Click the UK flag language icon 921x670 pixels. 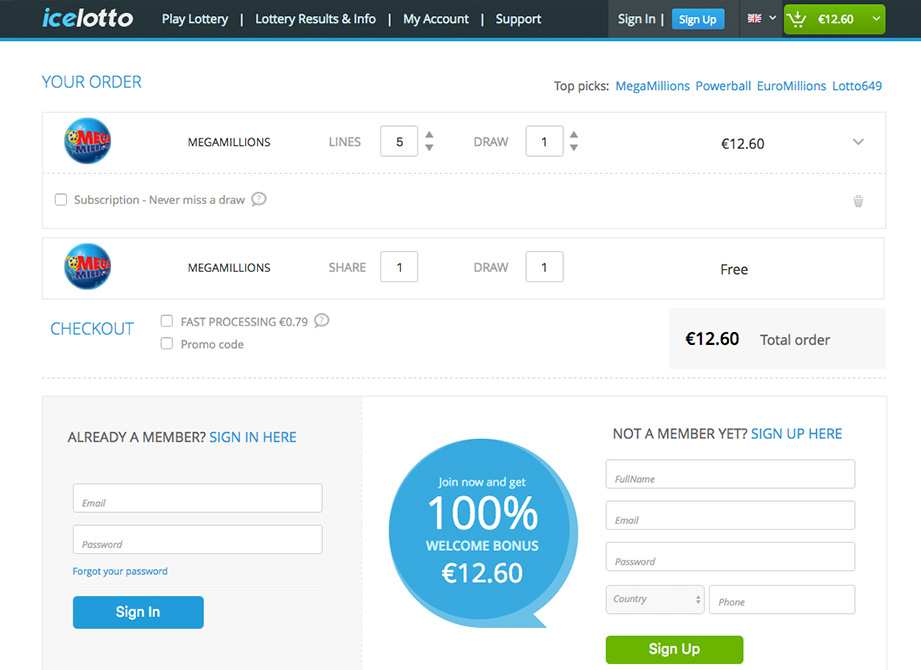(x=754, y=18)
